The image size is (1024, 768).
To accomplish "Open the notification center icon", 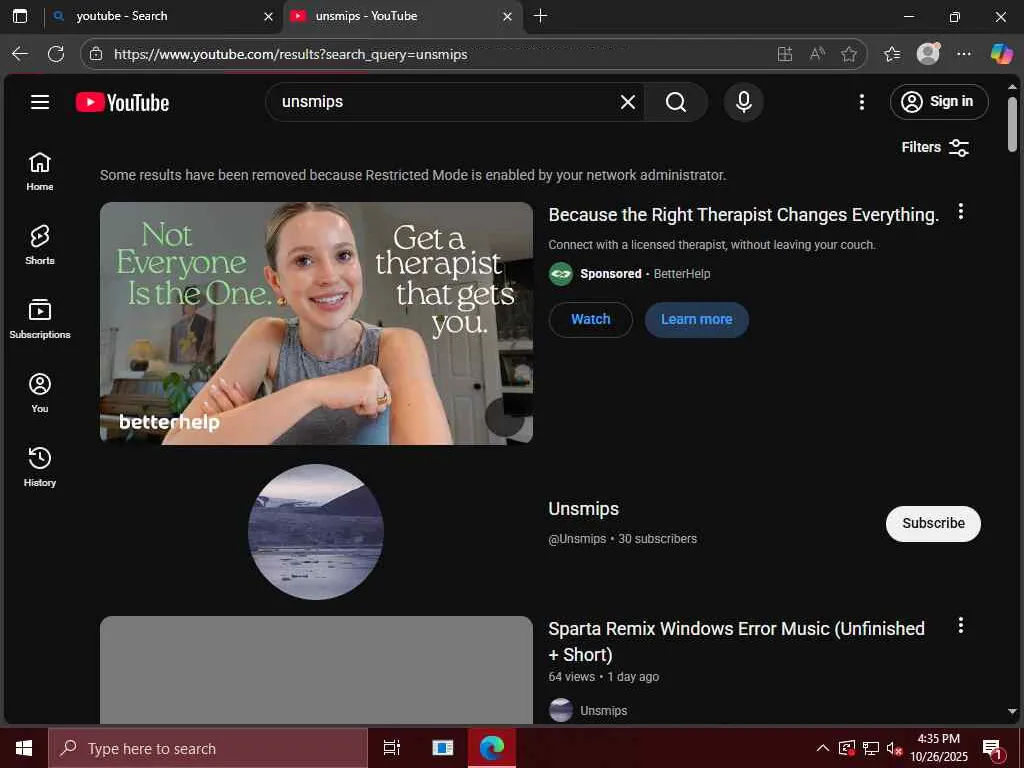I will (992, 748).
